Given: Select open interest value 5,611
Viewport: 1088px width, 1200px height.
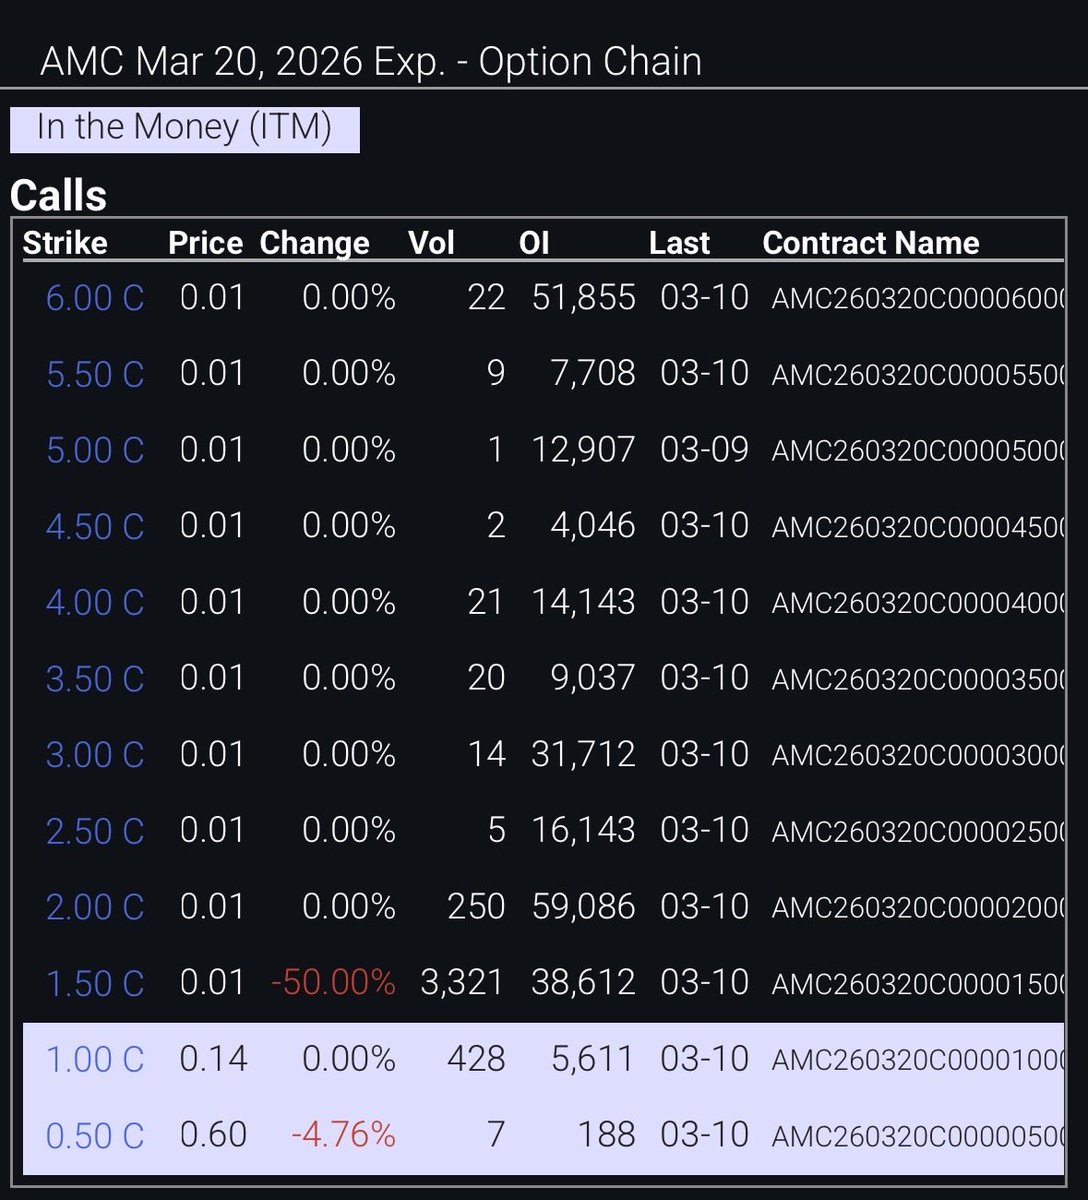Looking at the screenshot, I should pyautogui.click(x=593, y=1059).
